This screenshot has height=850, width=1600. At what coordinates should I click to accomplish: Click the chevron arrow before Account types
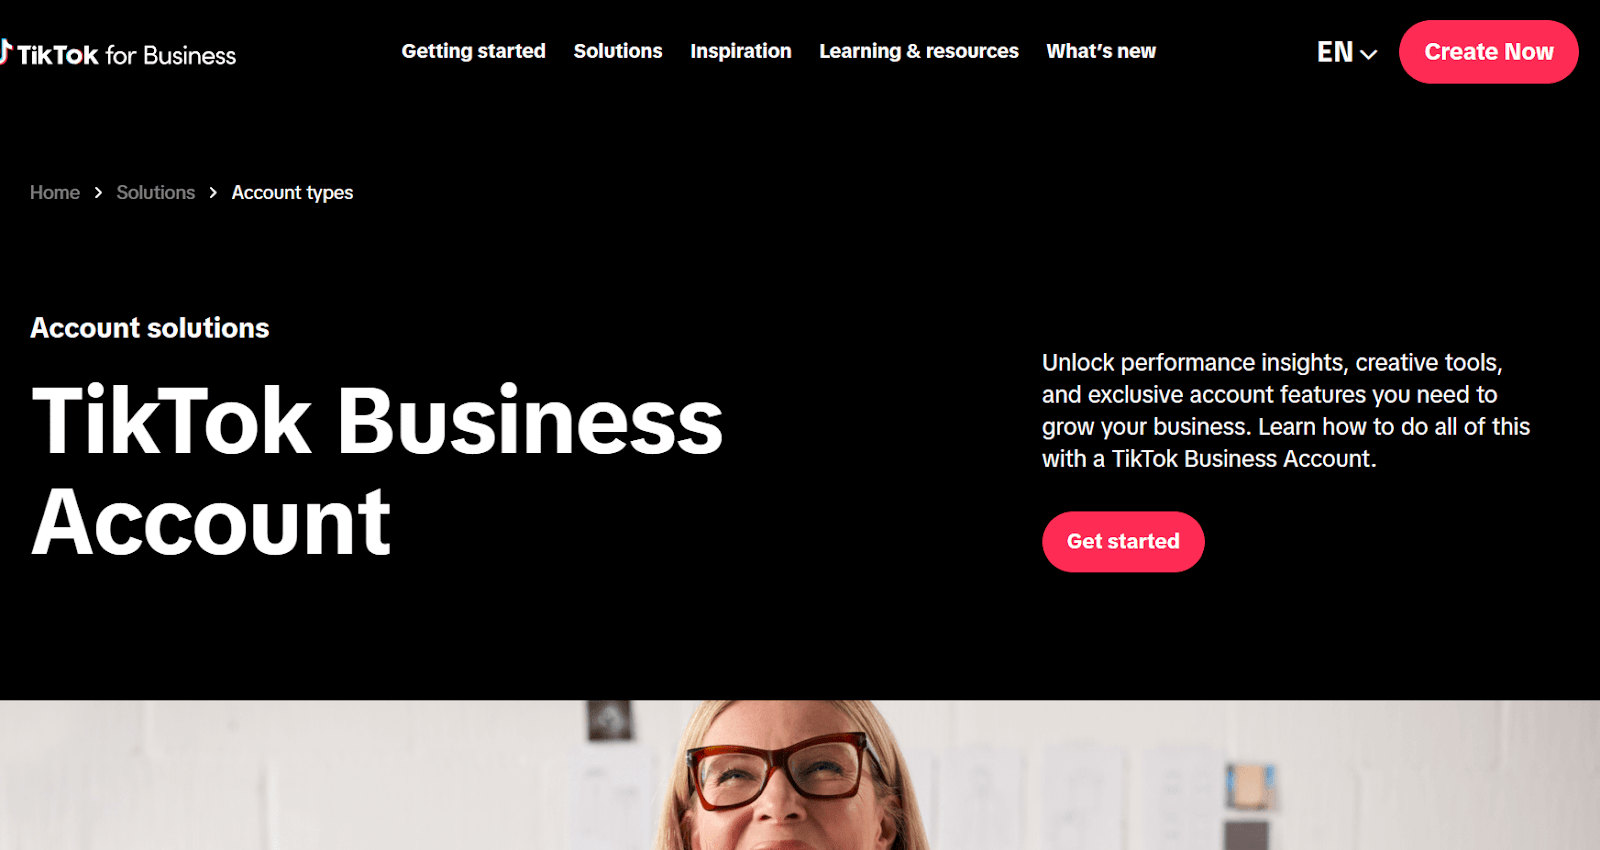point(213,192)
